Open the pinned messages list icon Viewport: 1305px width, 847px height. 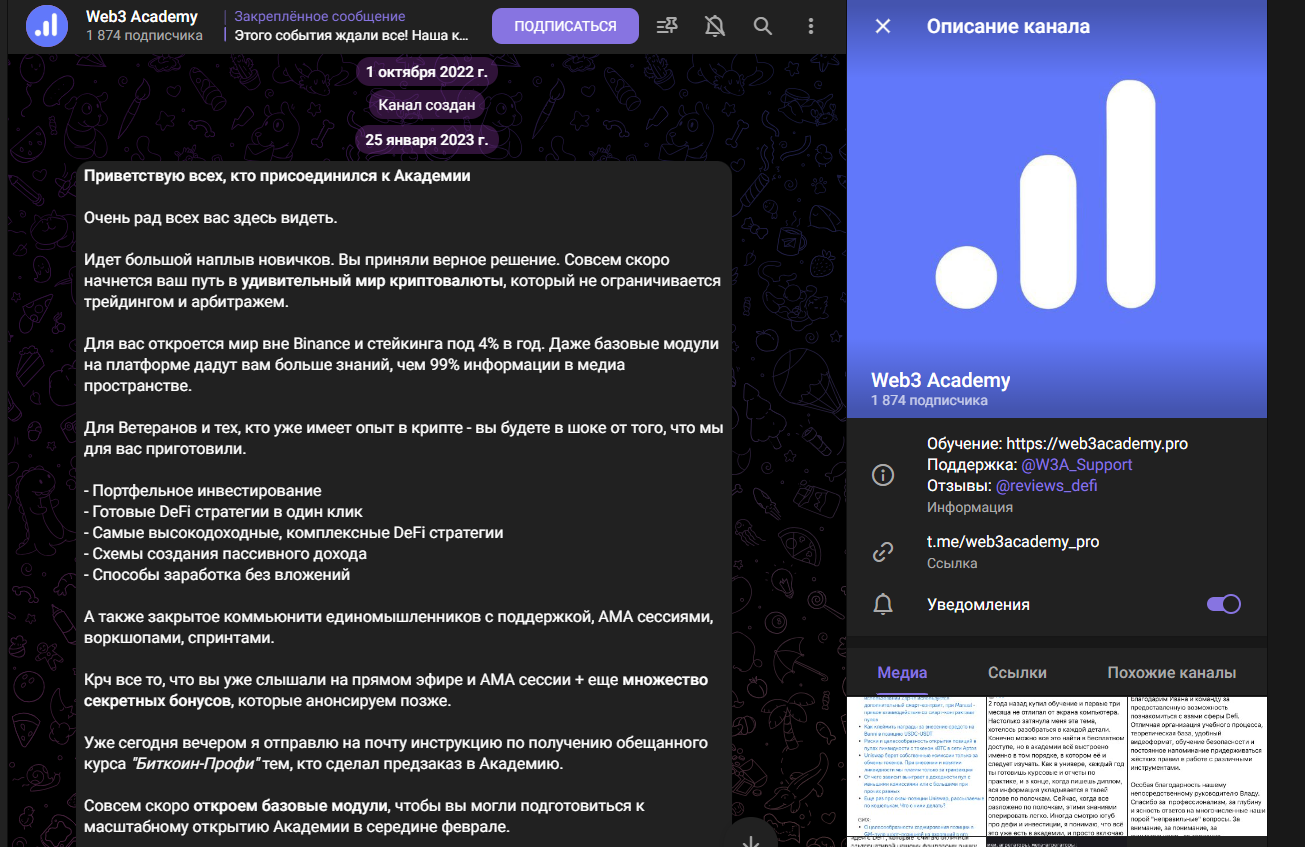click(x=667, y=27)
